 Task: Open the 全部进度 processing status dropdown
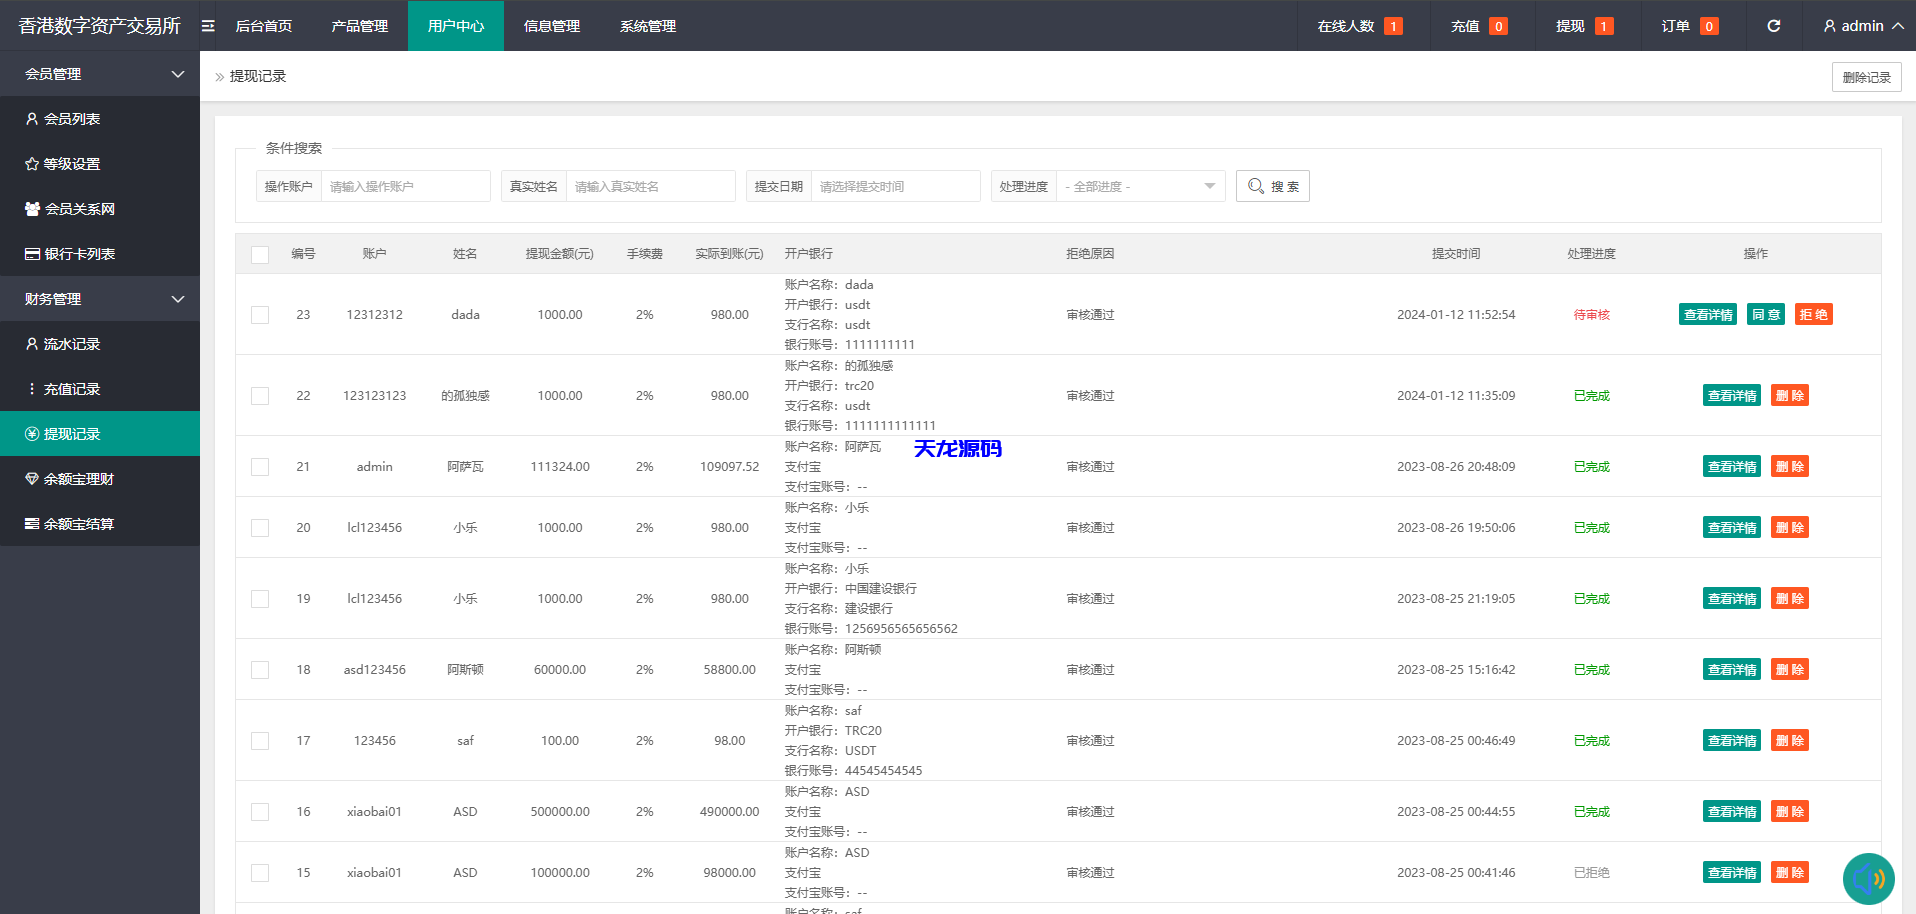tap(1140, 185)
